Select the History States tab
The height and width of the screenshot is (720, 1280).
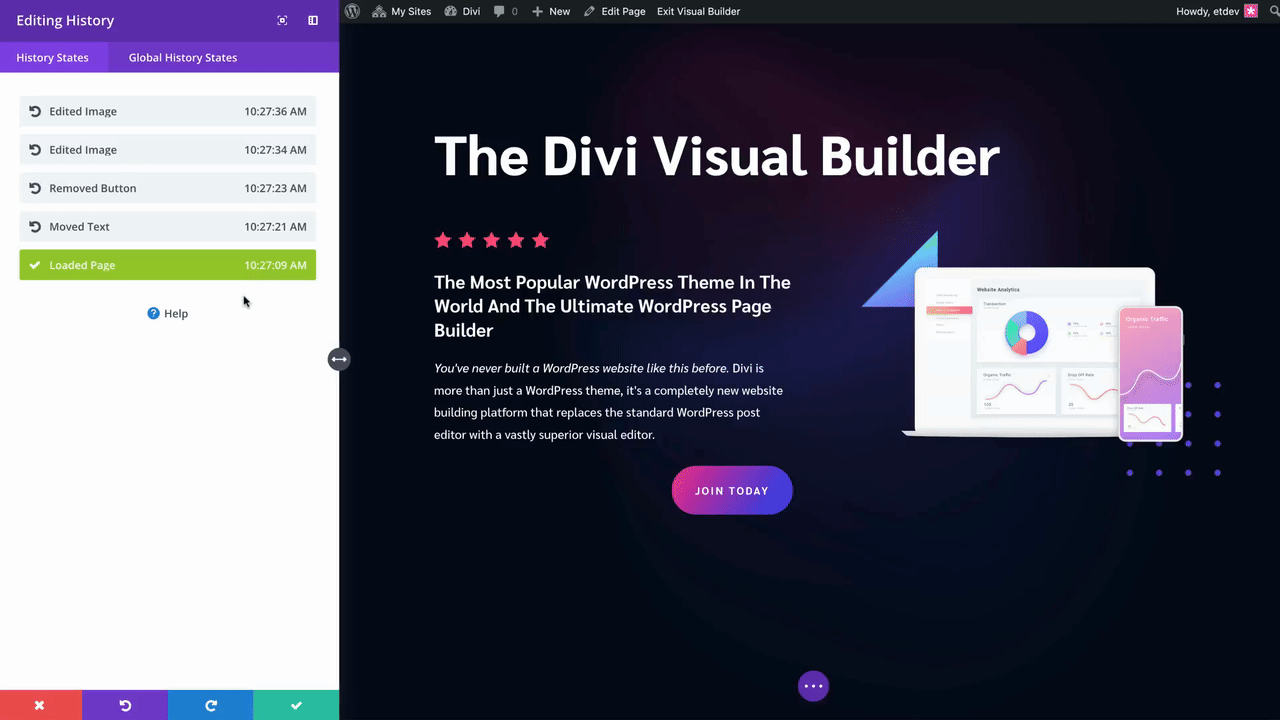(x=53, y=57)
